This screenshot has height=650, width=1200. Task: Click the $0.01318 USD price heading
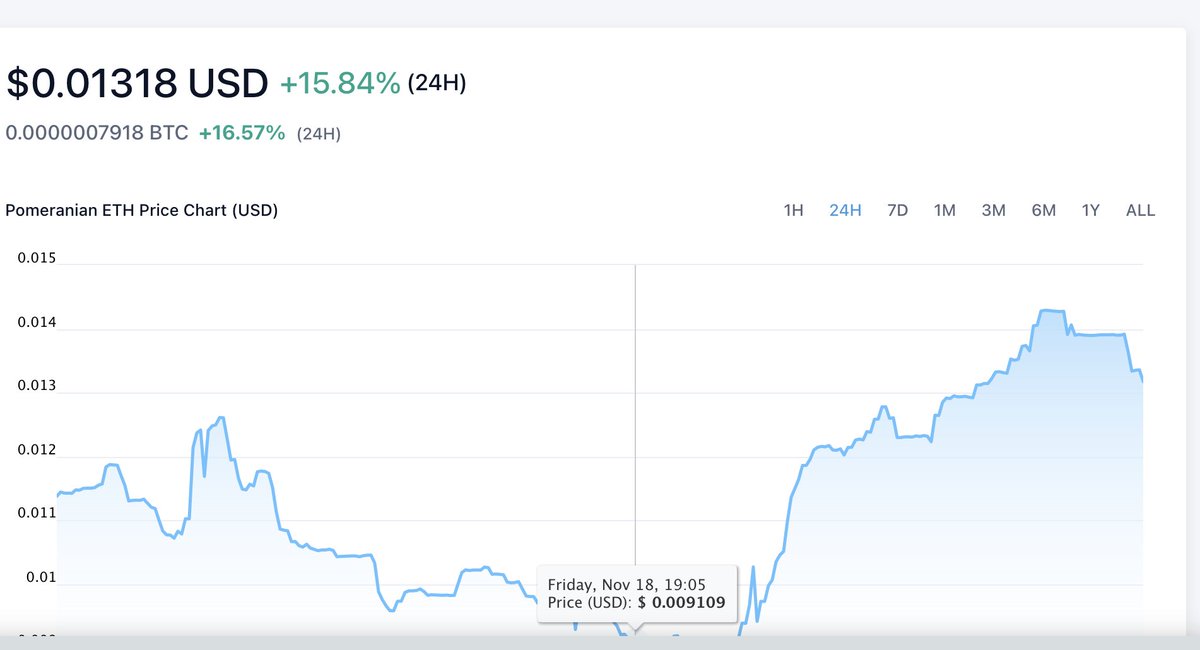coord(135,83)
